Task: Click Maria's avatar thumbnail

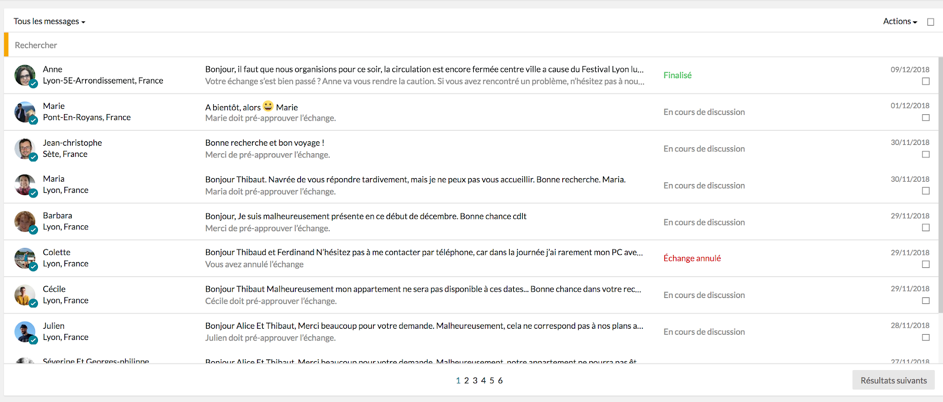Action: click(x=25, y=185)
